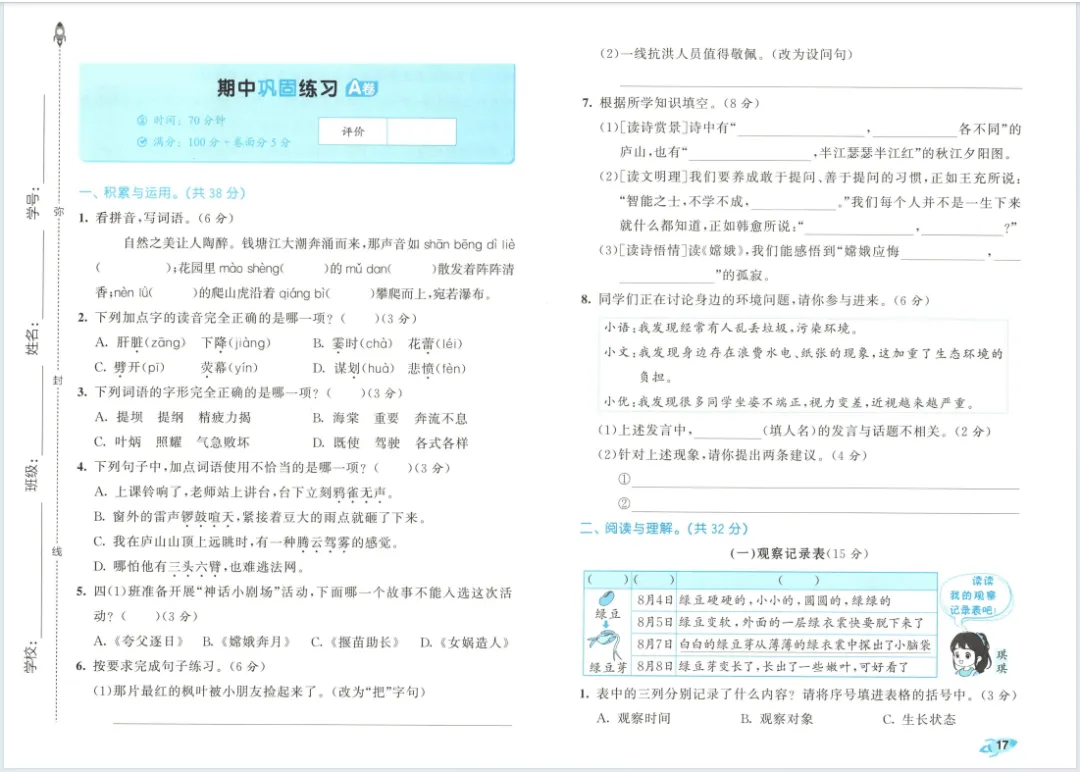Choose option "D. 既使 驾驶 各式各样"
The height and width of the screenshot is (772, 1080).
tap(390, 442)
